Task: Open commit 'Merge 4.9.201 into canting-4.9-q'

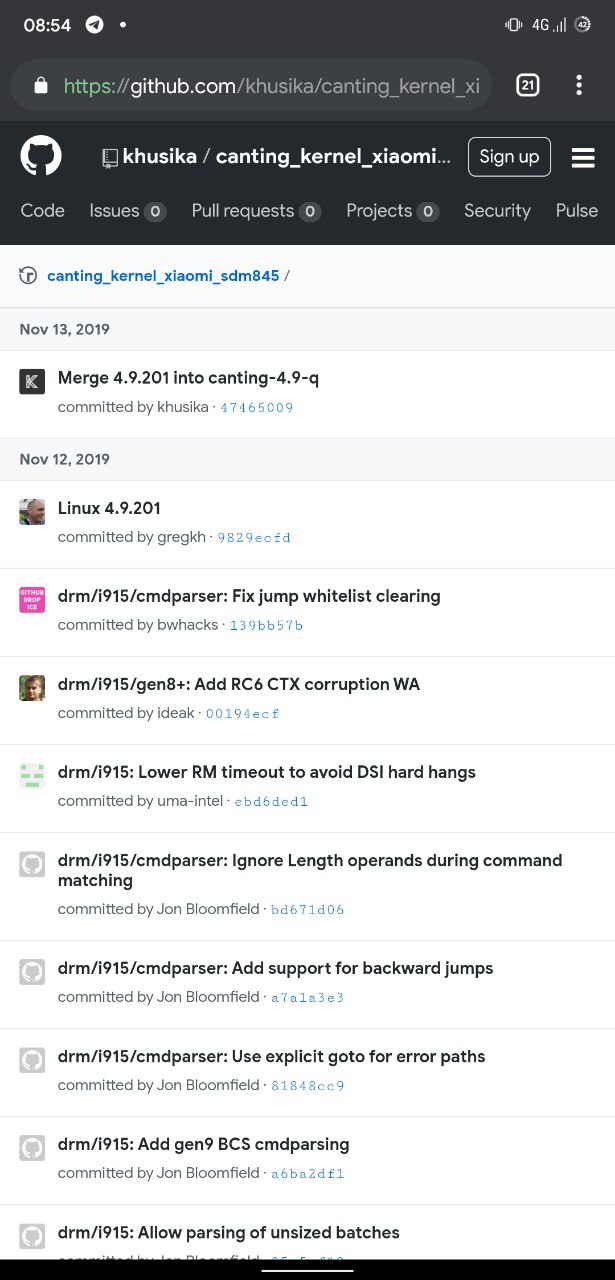Action: coord(188,378)
